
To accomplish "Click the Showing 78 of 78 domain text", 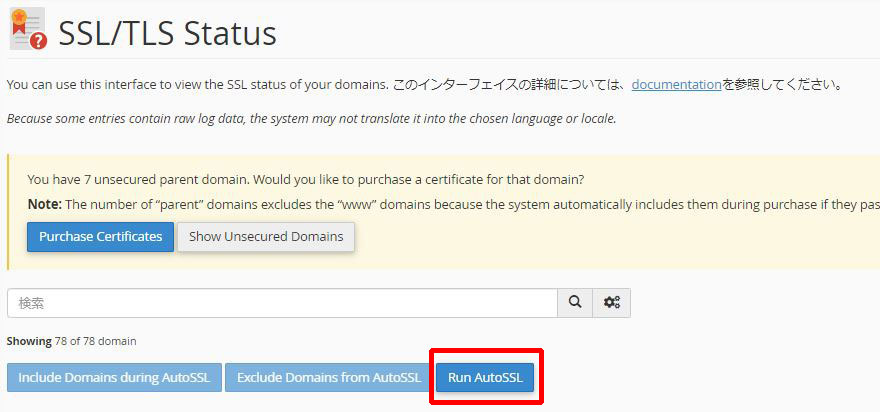I will [71, 341].
